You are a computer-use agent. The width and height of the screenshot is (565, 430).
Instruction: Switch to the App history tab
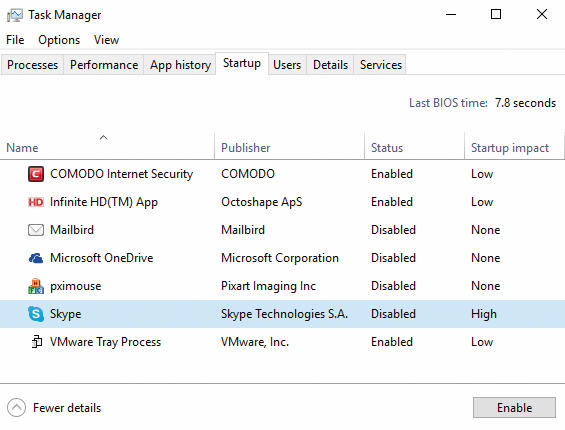click(180, 65)
